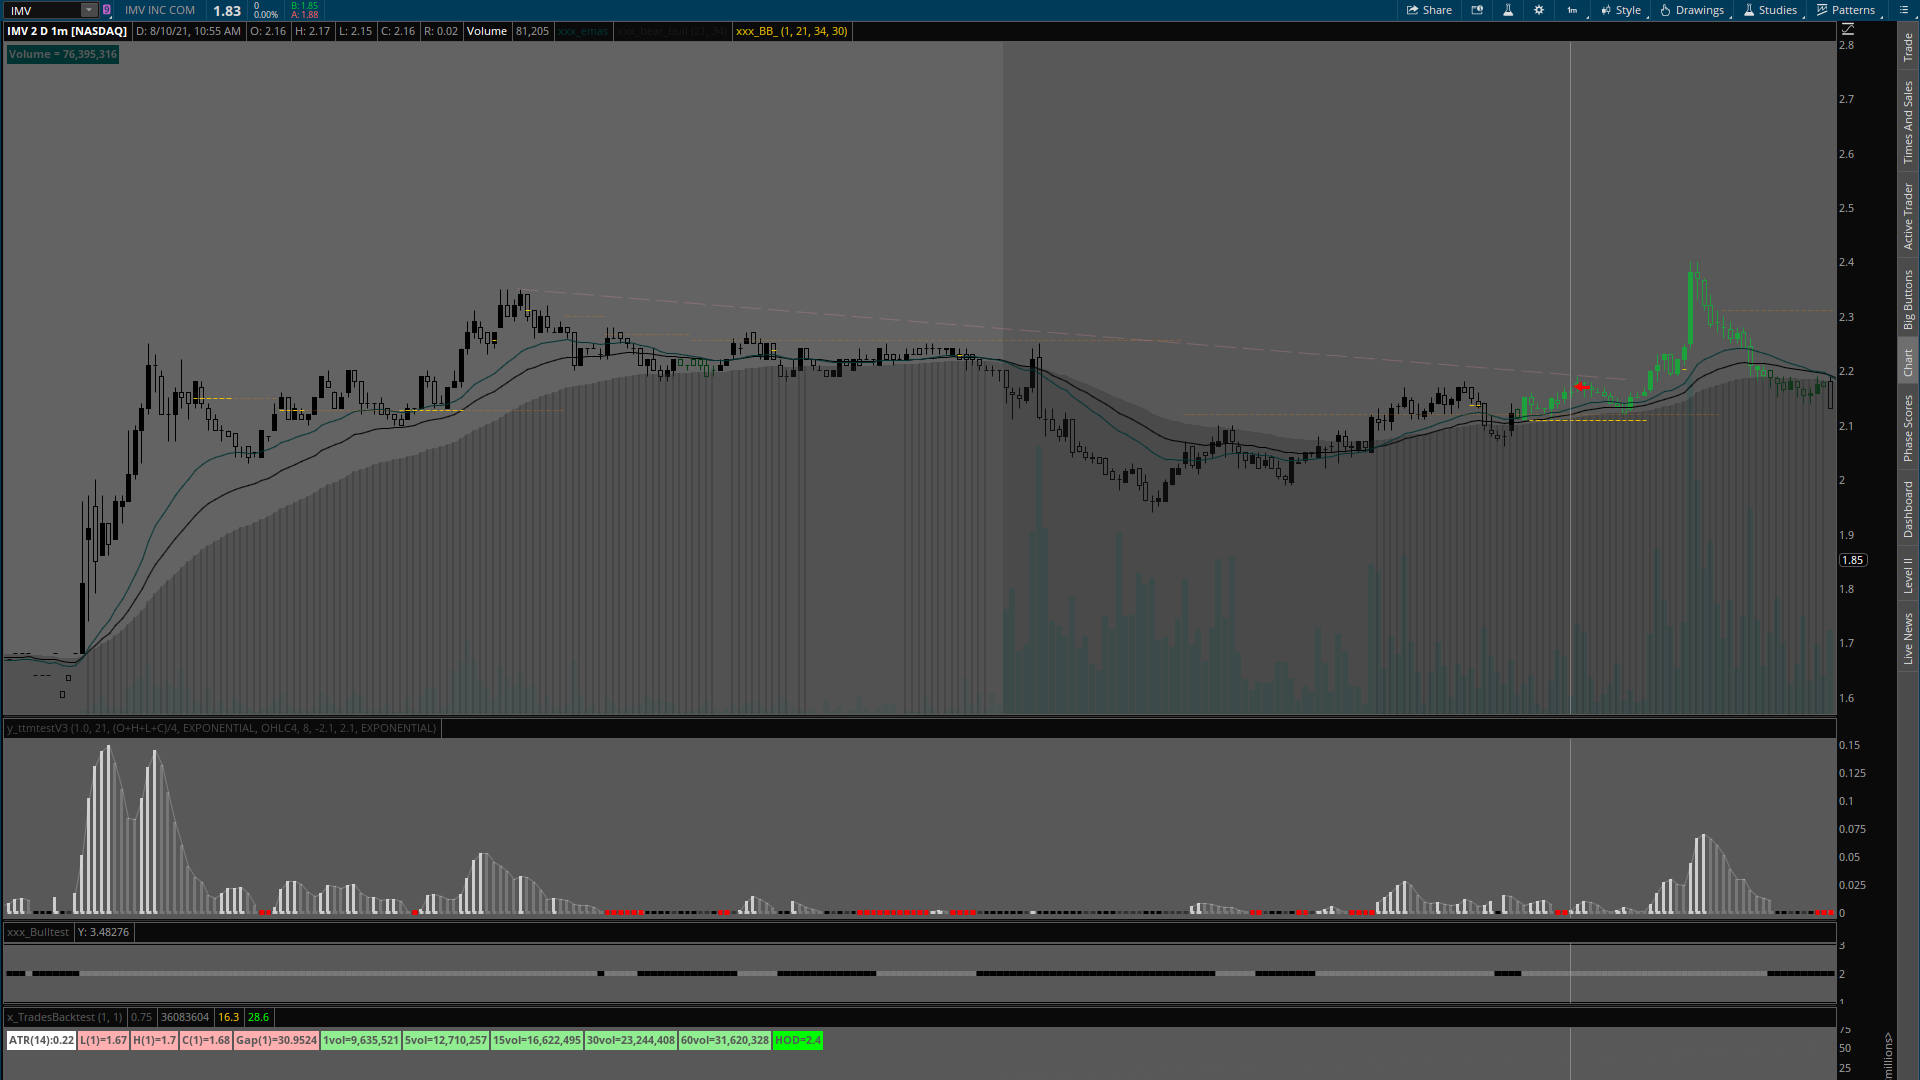Toggle the Dashboard side panel
Screen dimensions: 1920x1080
(x=1908, y=509)
